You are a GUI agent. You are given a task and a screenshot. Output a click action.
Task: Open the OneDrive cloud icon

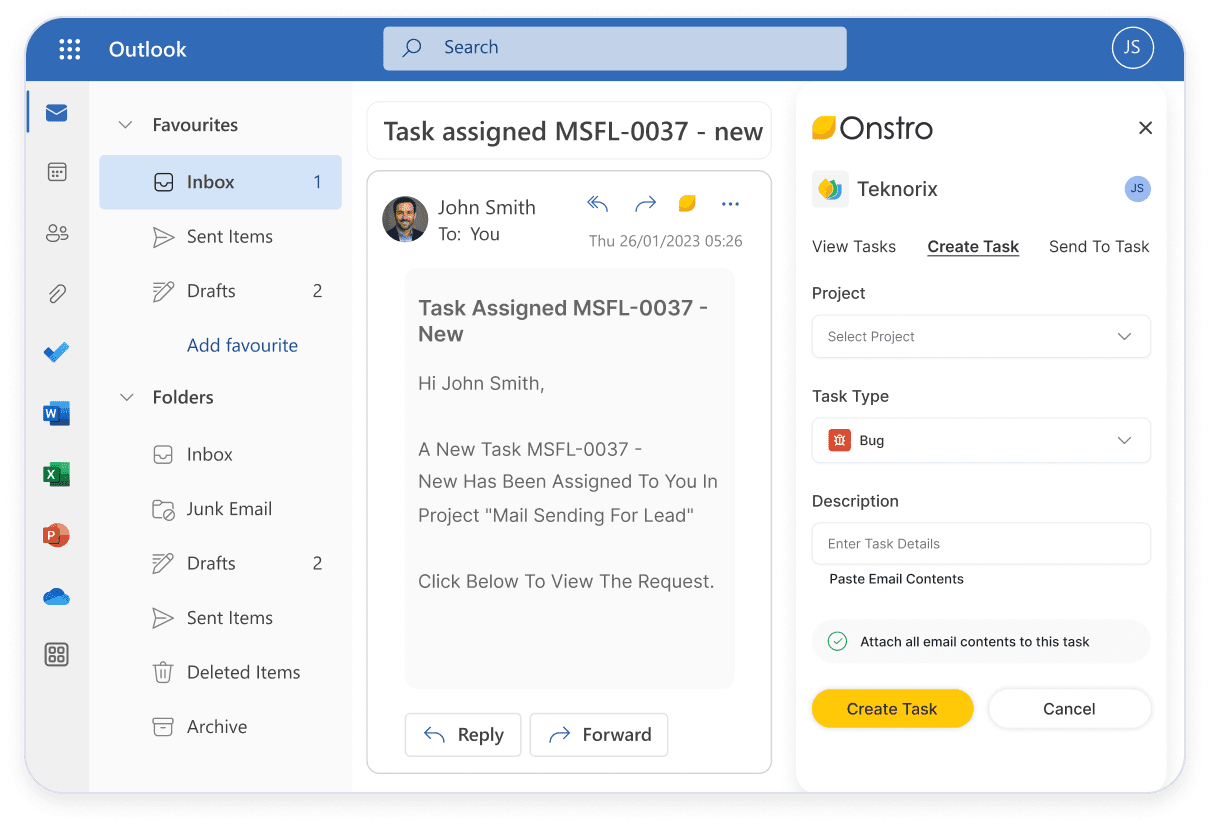click(x=57, y=597)
